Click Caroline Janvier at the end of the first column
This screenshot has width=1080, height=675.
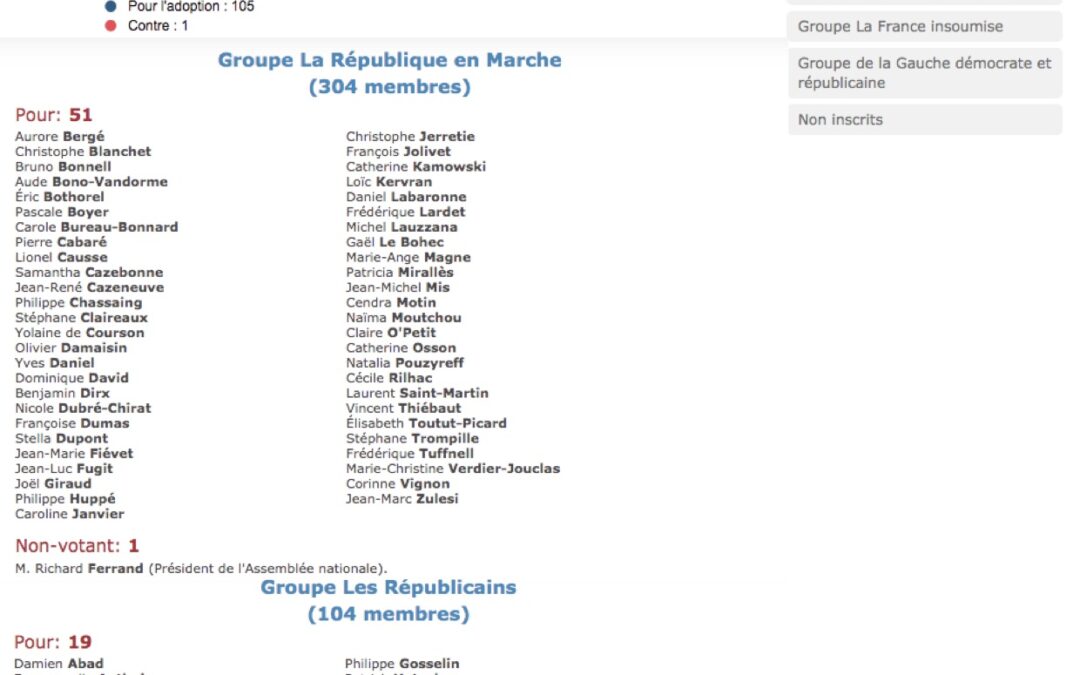(x=70, y=514)
